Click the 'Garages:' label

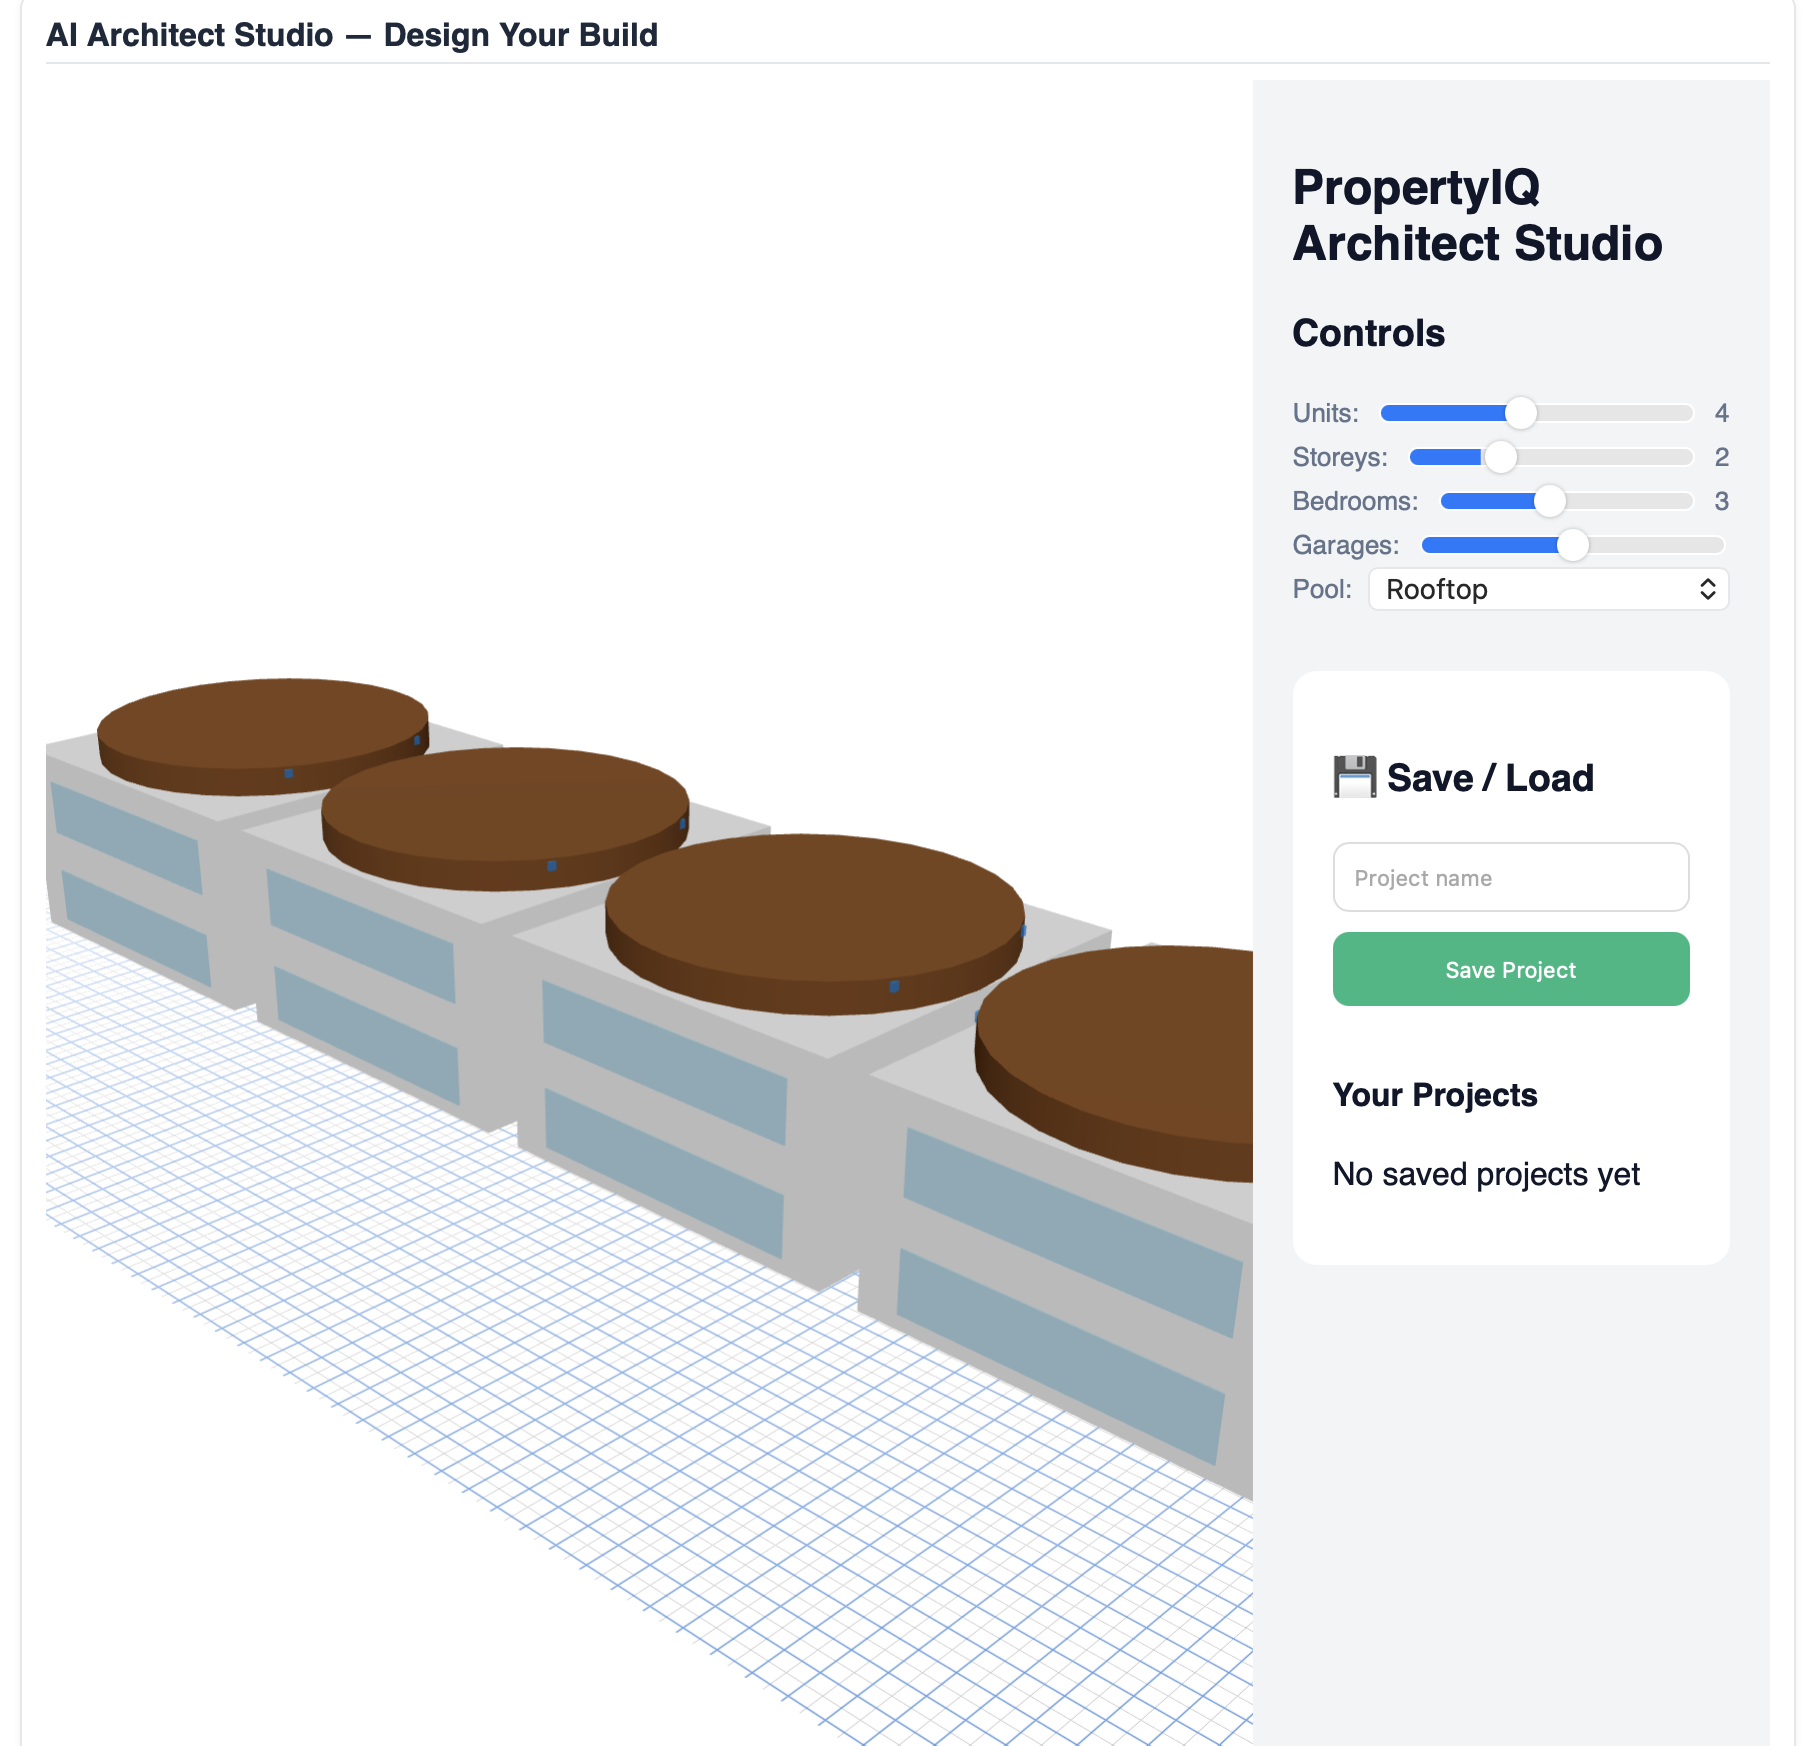tap(1345, 545)
